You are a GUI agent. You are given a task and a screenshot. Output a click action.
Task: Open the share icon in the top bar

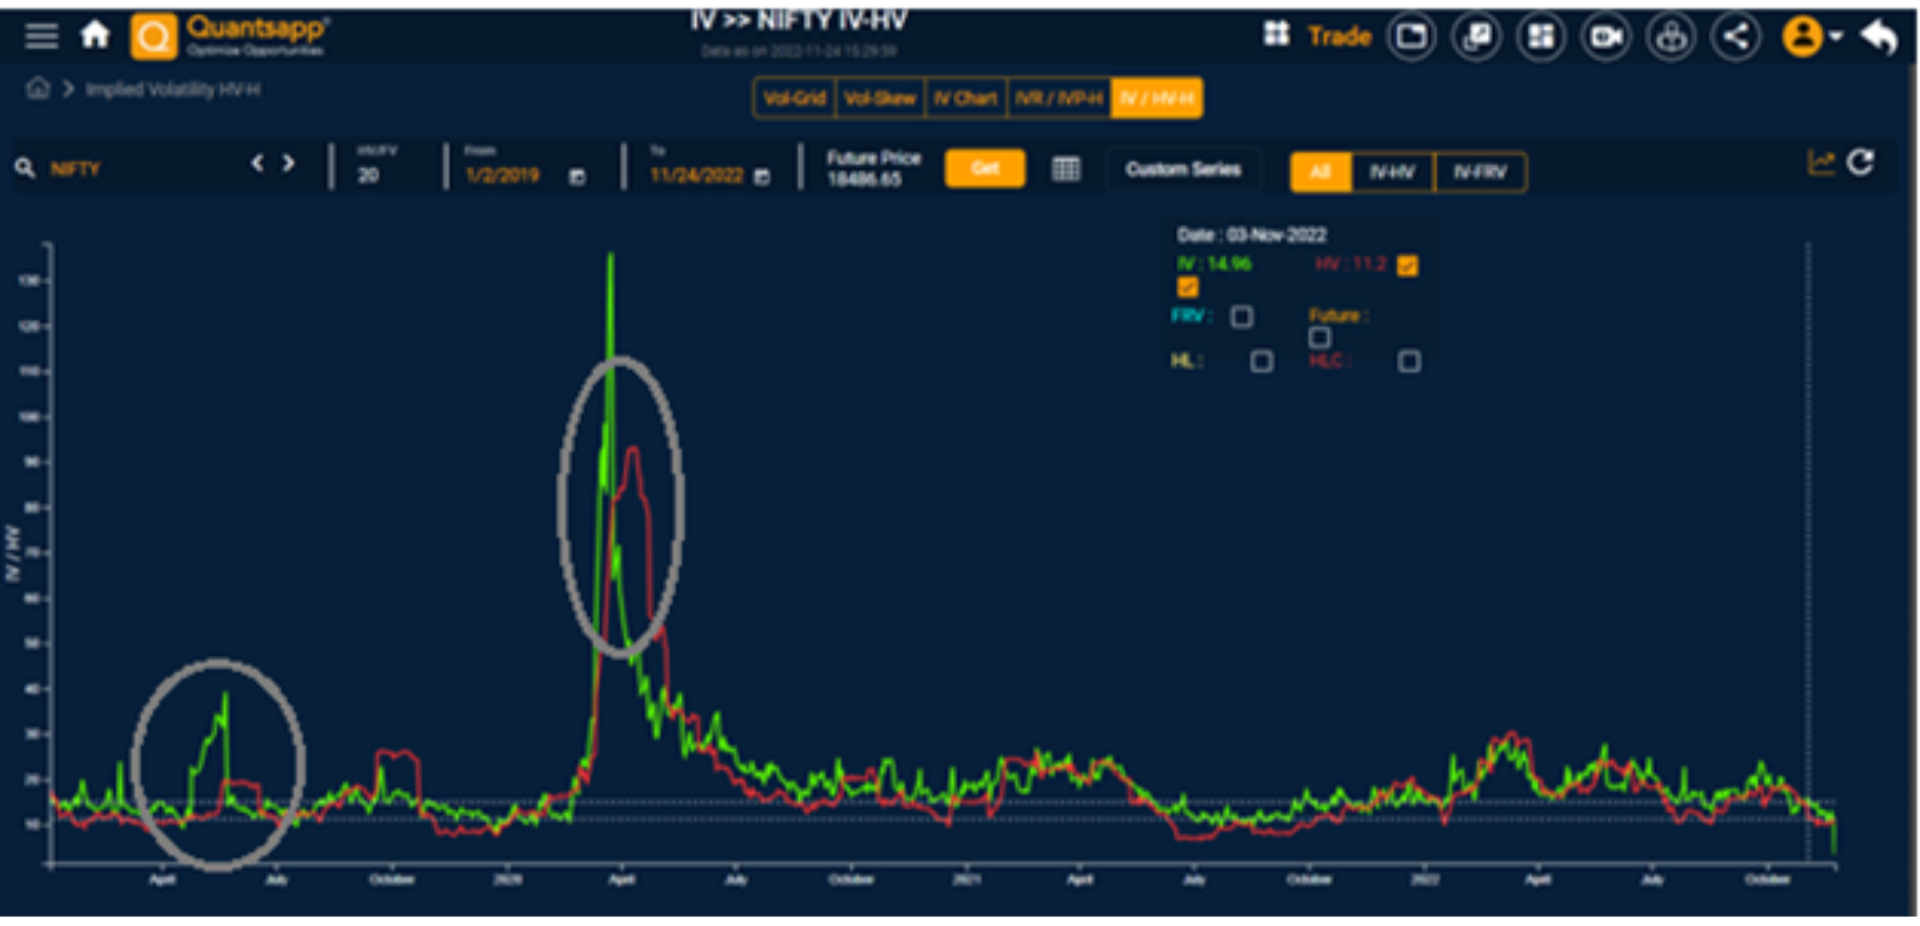(x=1737, y=36)
